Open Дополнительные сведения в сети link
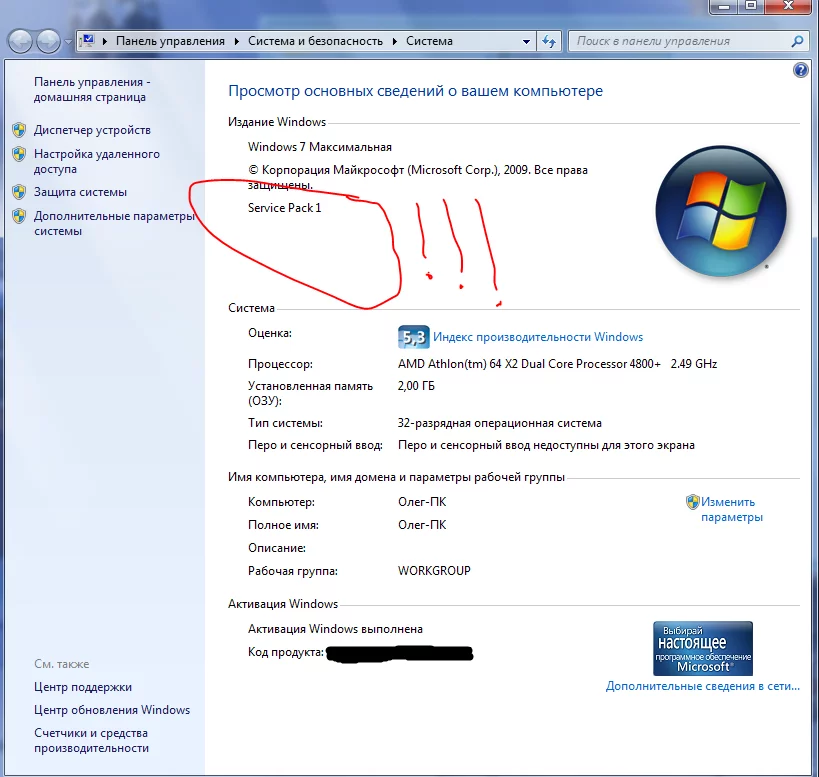Viewport: 819px width, 777px height. click(x=703, y=686)
